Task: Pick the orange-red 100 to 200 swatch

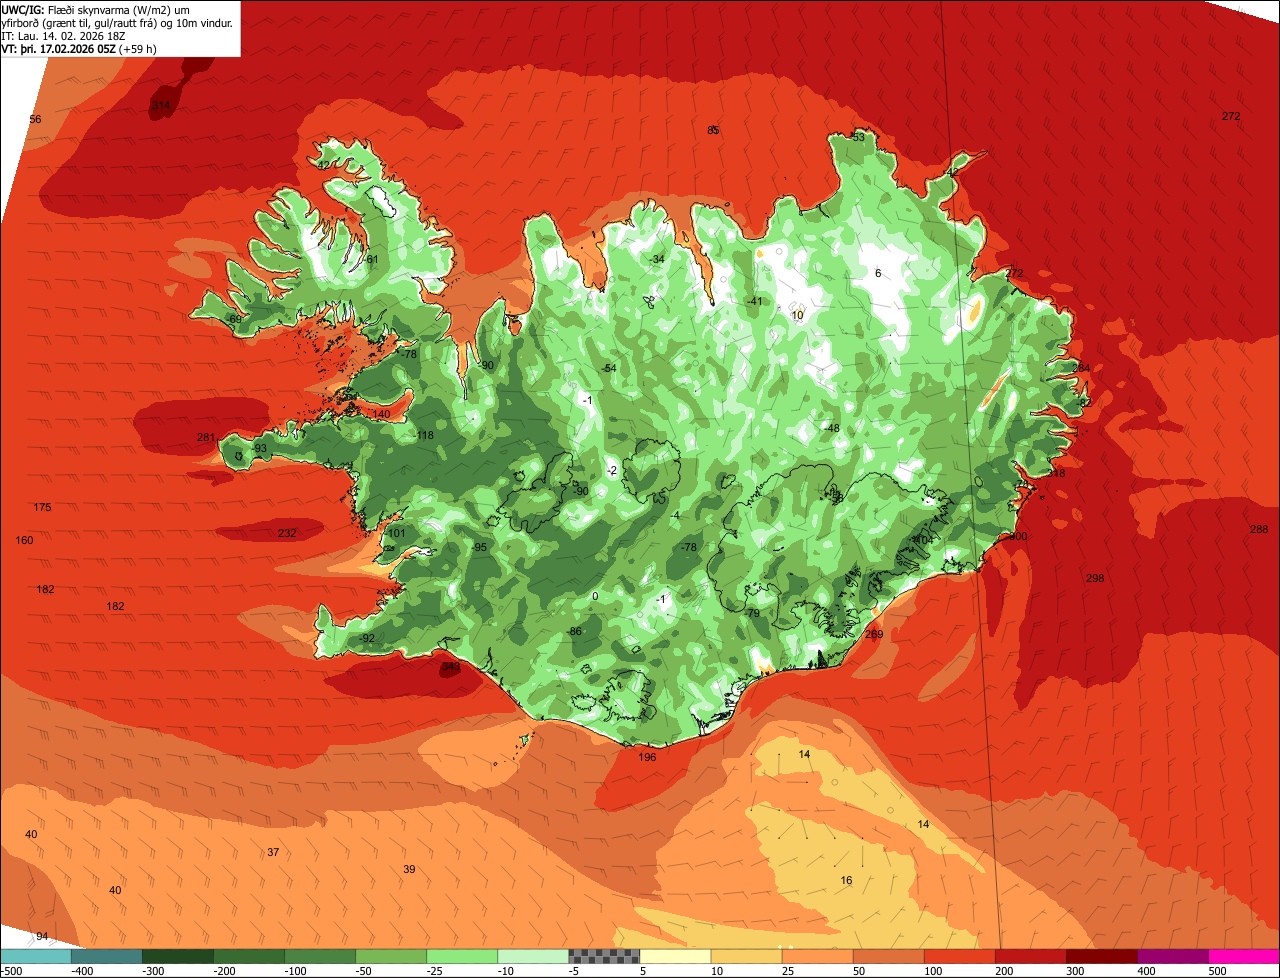Action: pos(959,956)
